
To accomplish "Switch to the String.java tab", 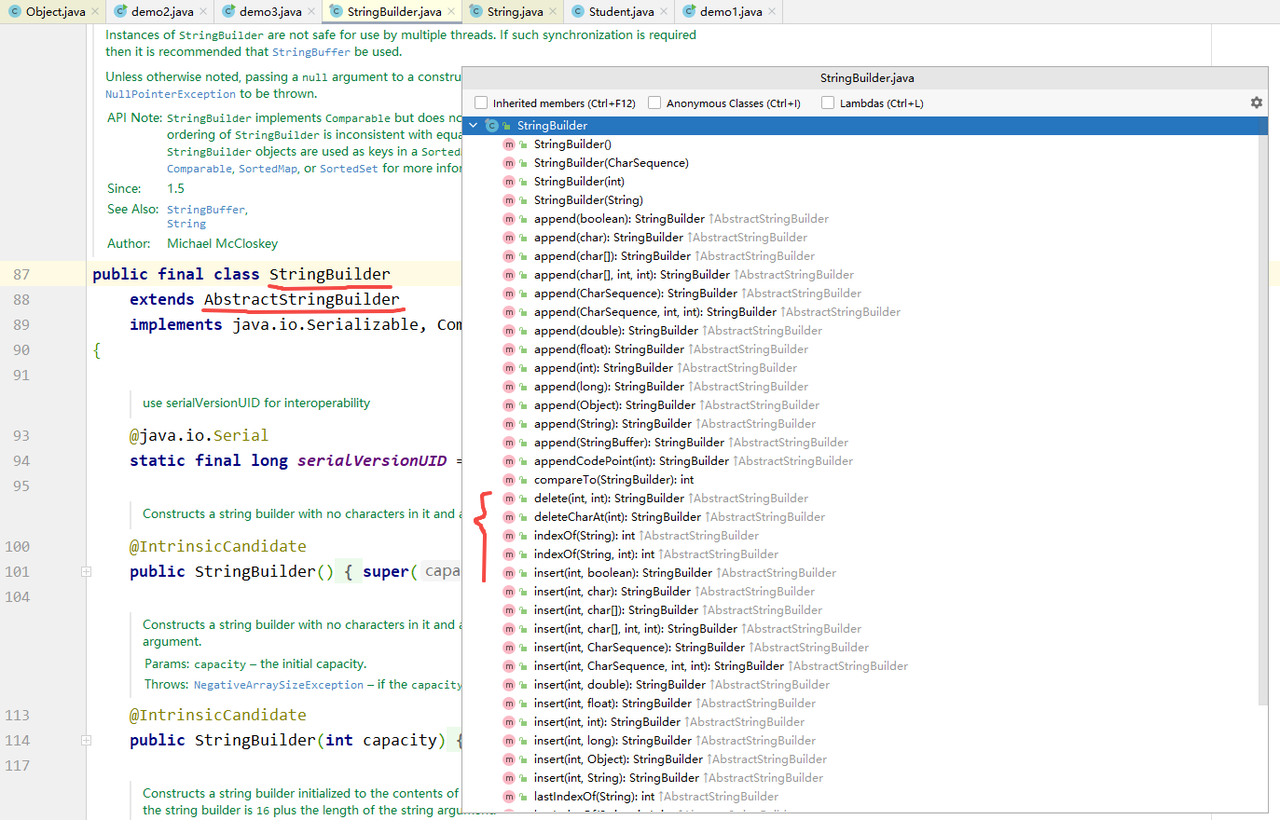I will 511,12.
